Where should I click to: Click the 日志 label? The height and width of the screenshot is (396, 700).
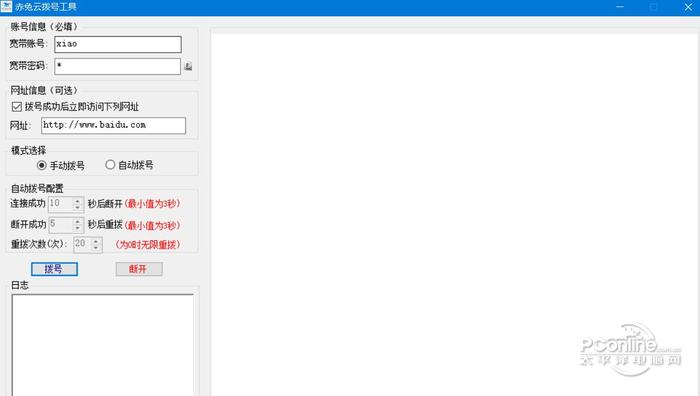pos(20,285)
